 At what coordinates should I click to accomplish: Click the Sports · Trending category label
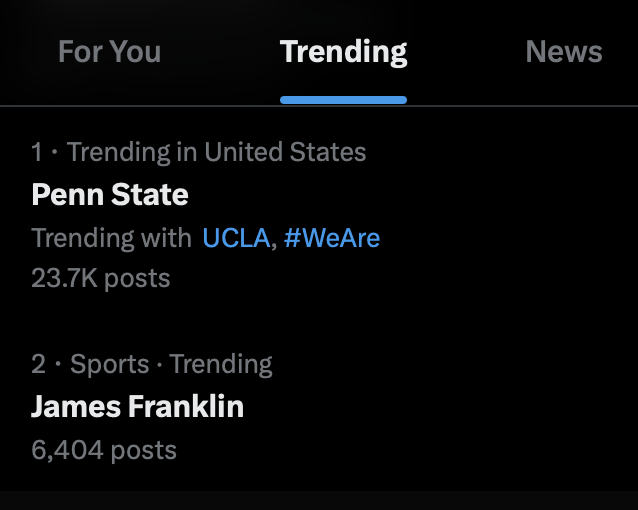pos(171,364)
